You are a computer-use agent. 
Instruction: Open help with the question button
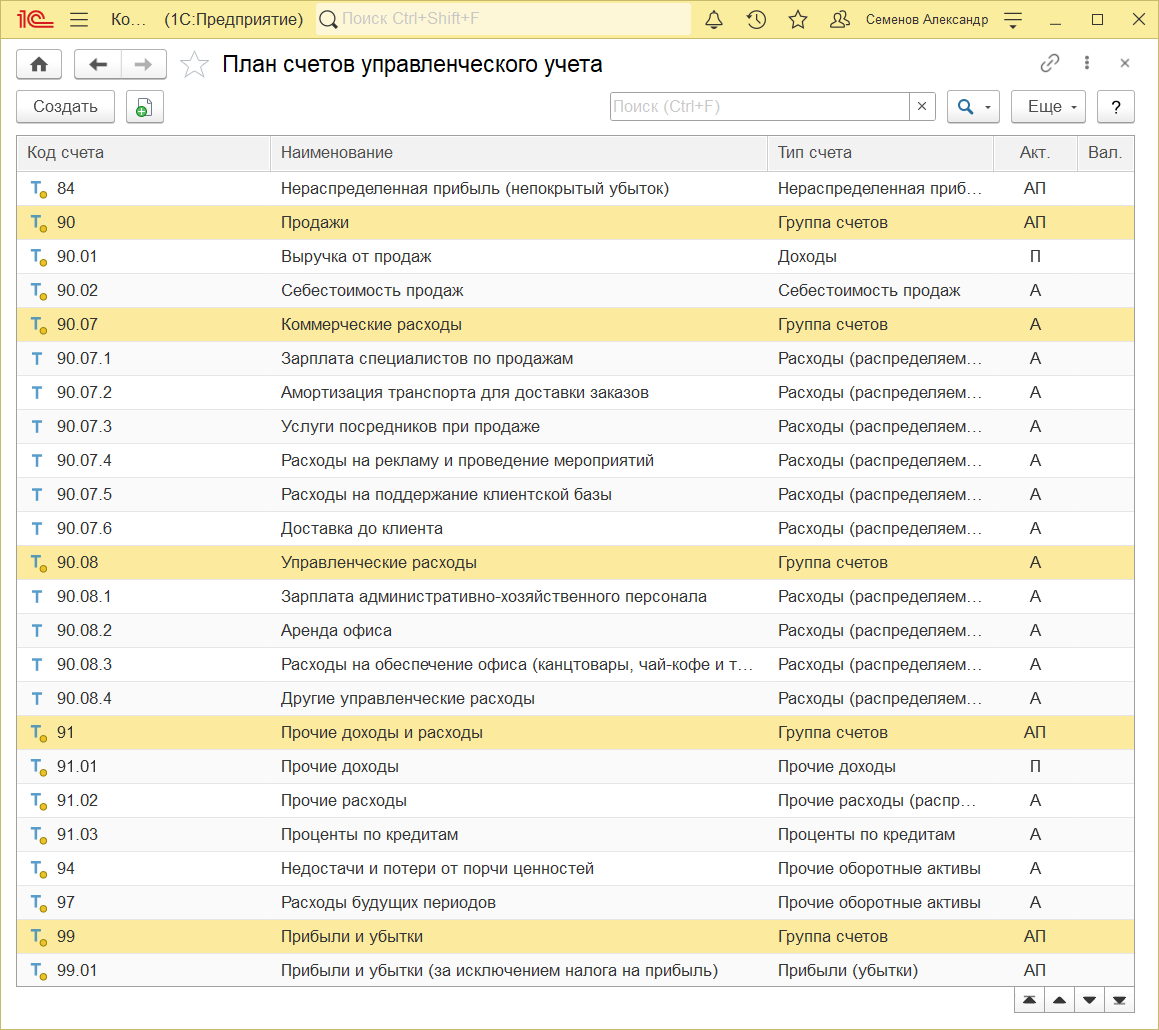[1115, 106]
